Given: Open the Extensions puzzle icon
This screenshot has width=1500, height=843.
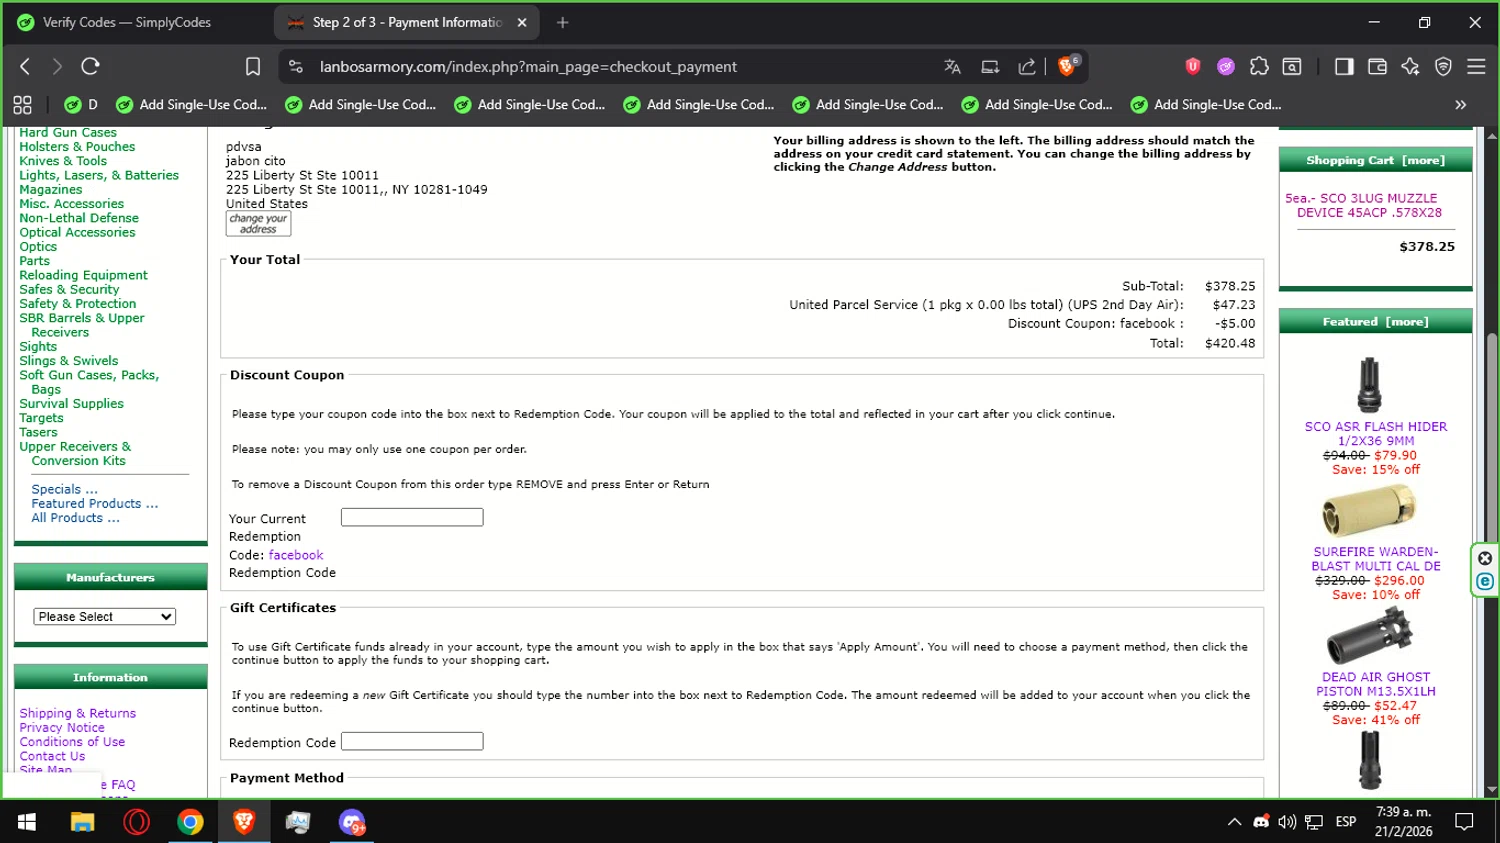Looking at the screenshot, I should point(1259,66).
